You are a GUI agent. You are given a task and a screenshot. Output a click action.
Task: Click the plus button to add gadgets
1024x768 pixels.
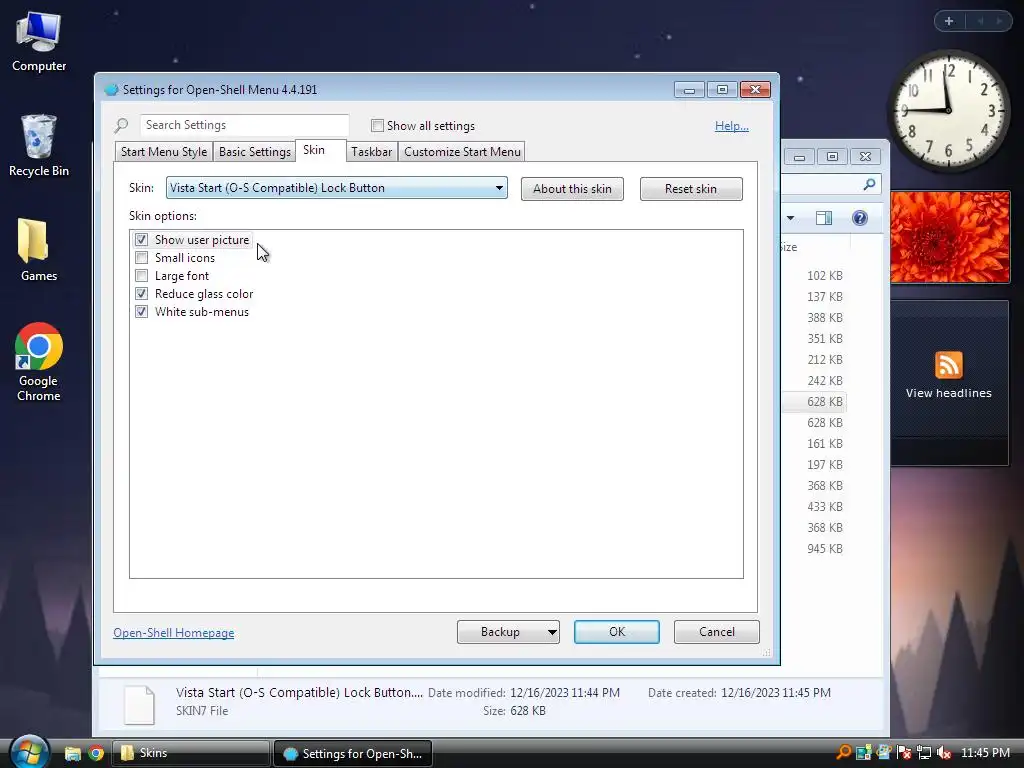(949, 21)
